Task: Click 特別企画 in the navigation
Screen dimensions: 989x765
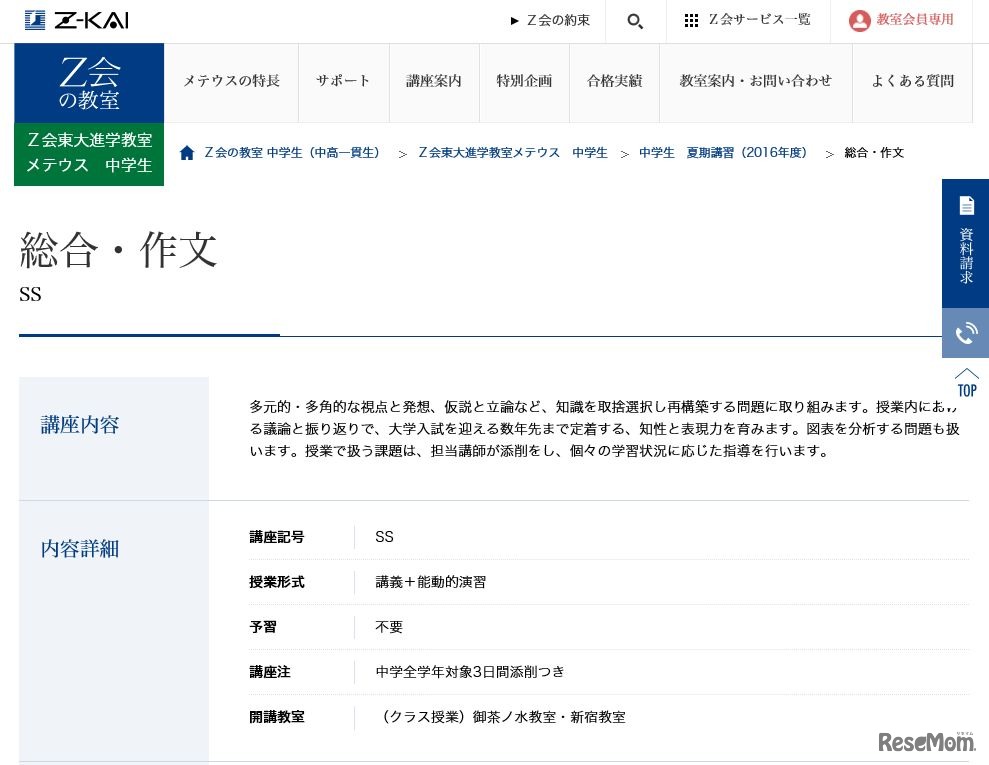Action: (x=524, y=81)
